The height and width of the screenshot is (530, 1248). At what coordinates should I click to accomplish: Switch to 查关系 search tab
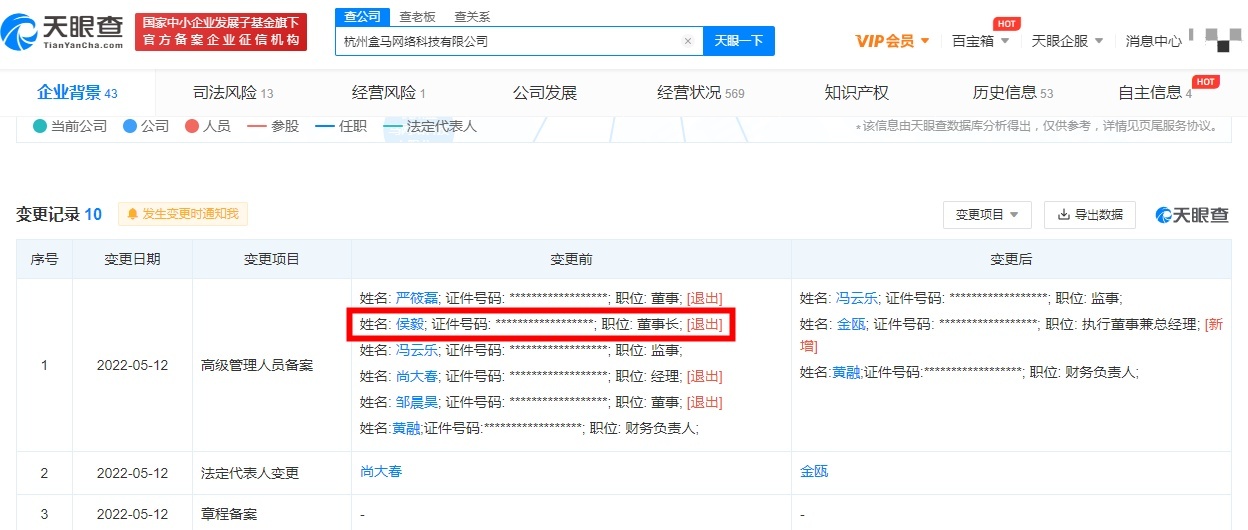472,17
